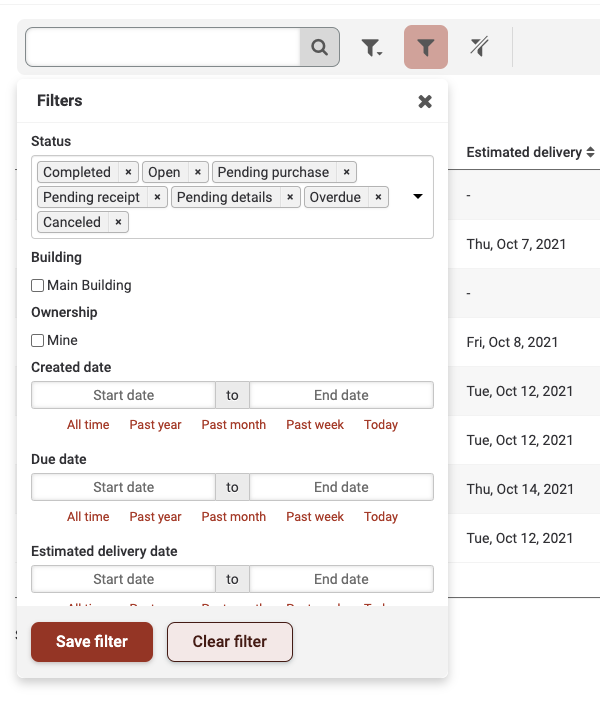The width and height of the screenshot is (600, 728).
Task: Click the clear filters crossed-funnel icon
Action: point(479,47)
